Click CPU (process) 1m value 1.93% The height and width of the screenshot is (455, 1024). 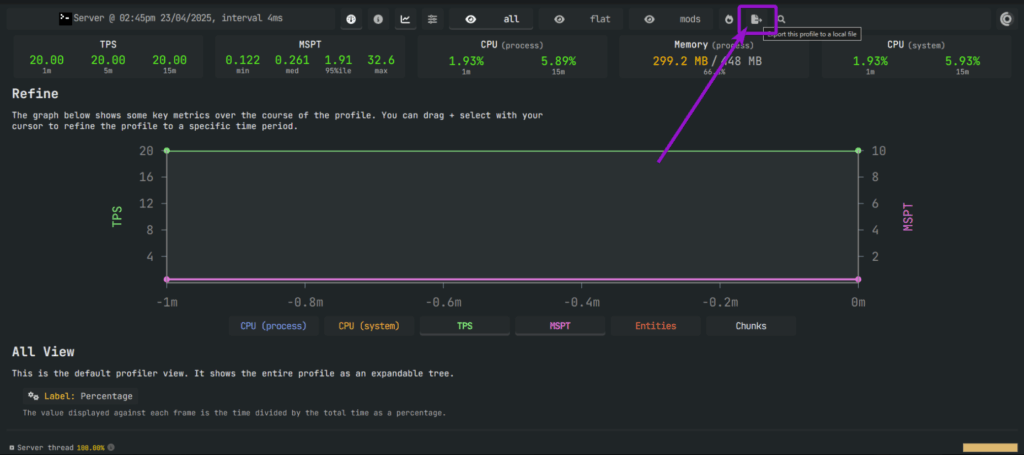[x=466, y=61]
